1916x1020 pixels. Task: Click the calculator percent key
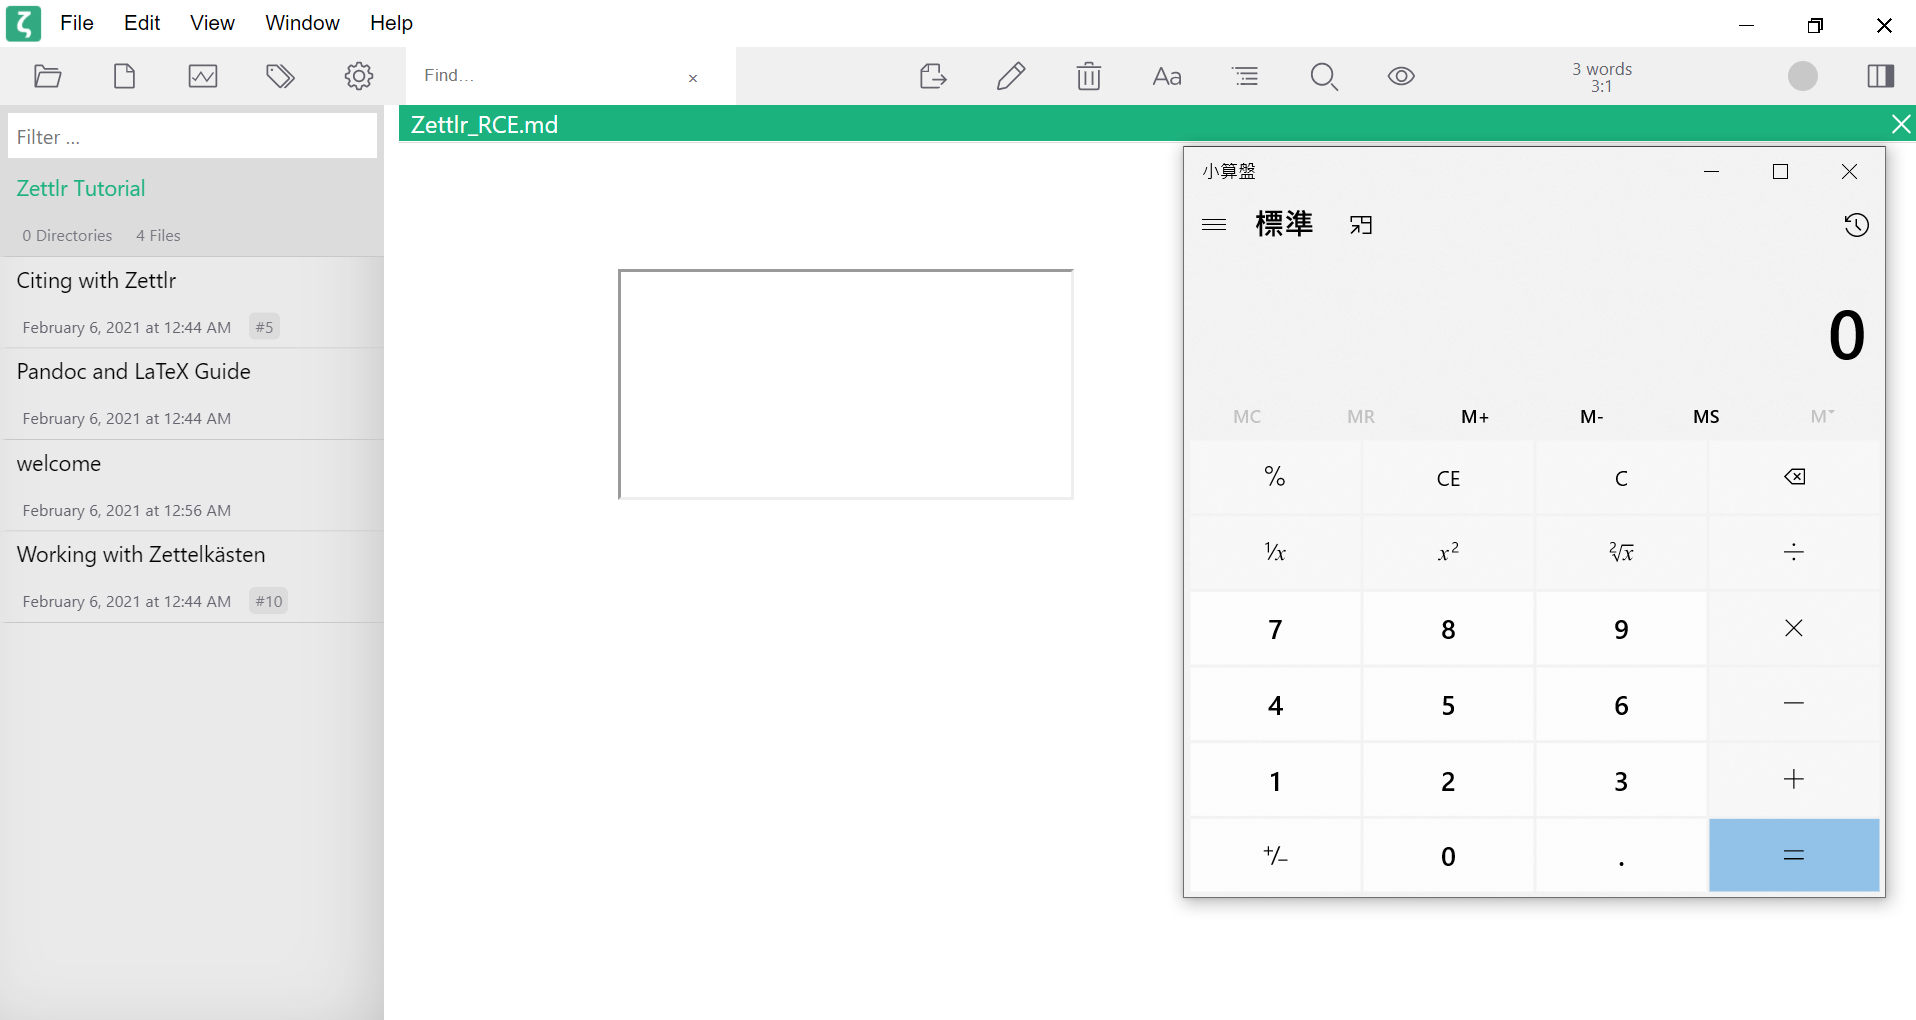tap(1275, 477)
